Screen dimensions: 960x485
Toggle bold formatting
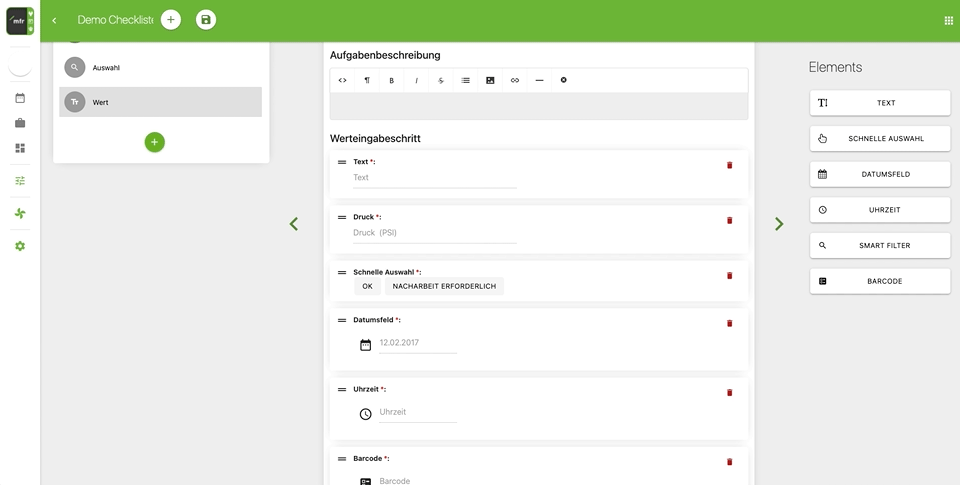click(392, 80)
